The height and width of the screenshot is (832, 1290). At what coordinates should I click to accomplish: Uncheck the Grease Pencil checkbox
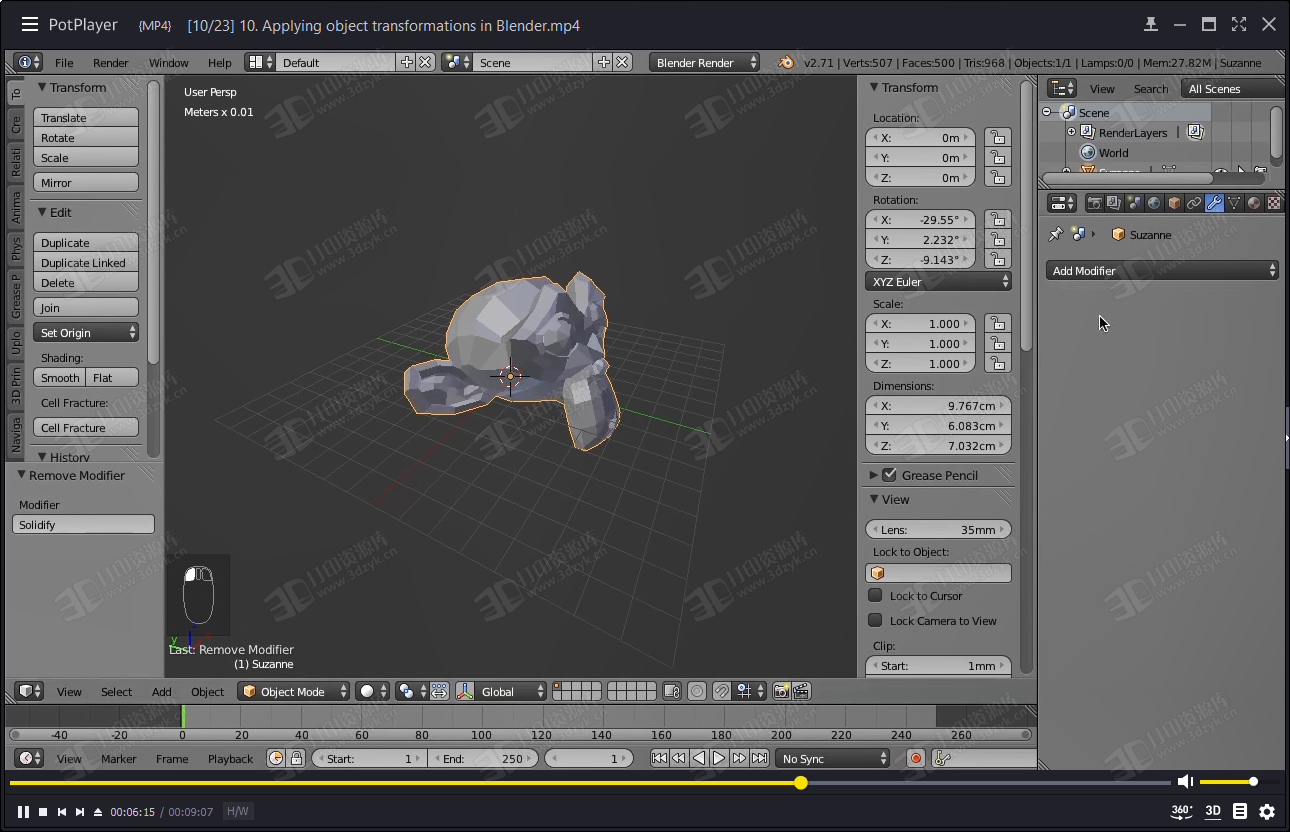click(889, 475)
